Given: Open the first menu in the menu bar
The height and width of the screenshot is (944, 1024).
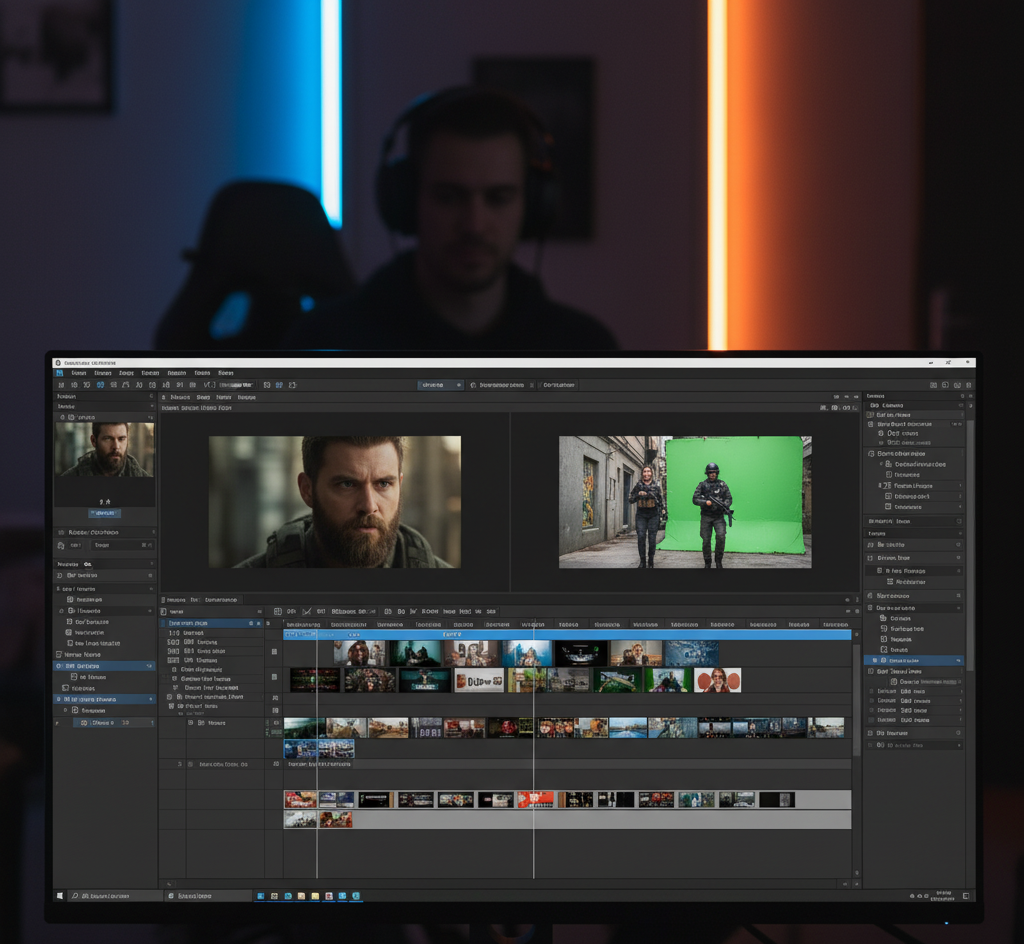Looking at the screenshot, I should coord(77,371).
